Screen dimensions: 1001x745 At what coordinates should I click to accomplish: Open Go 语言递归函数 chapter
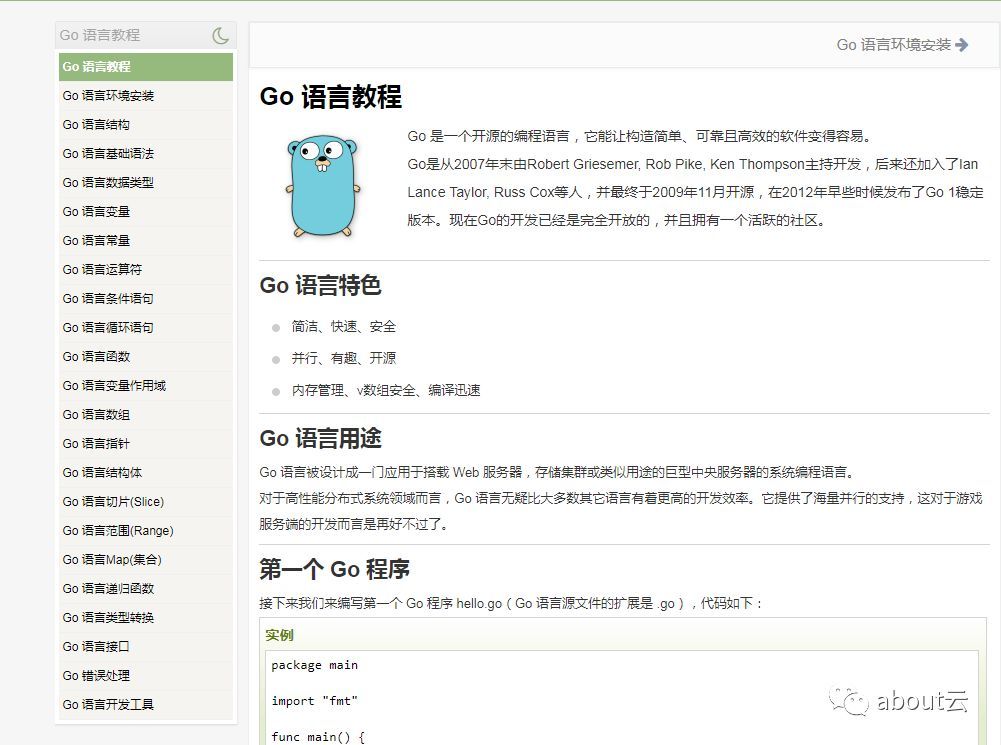(x=146, y=589)
